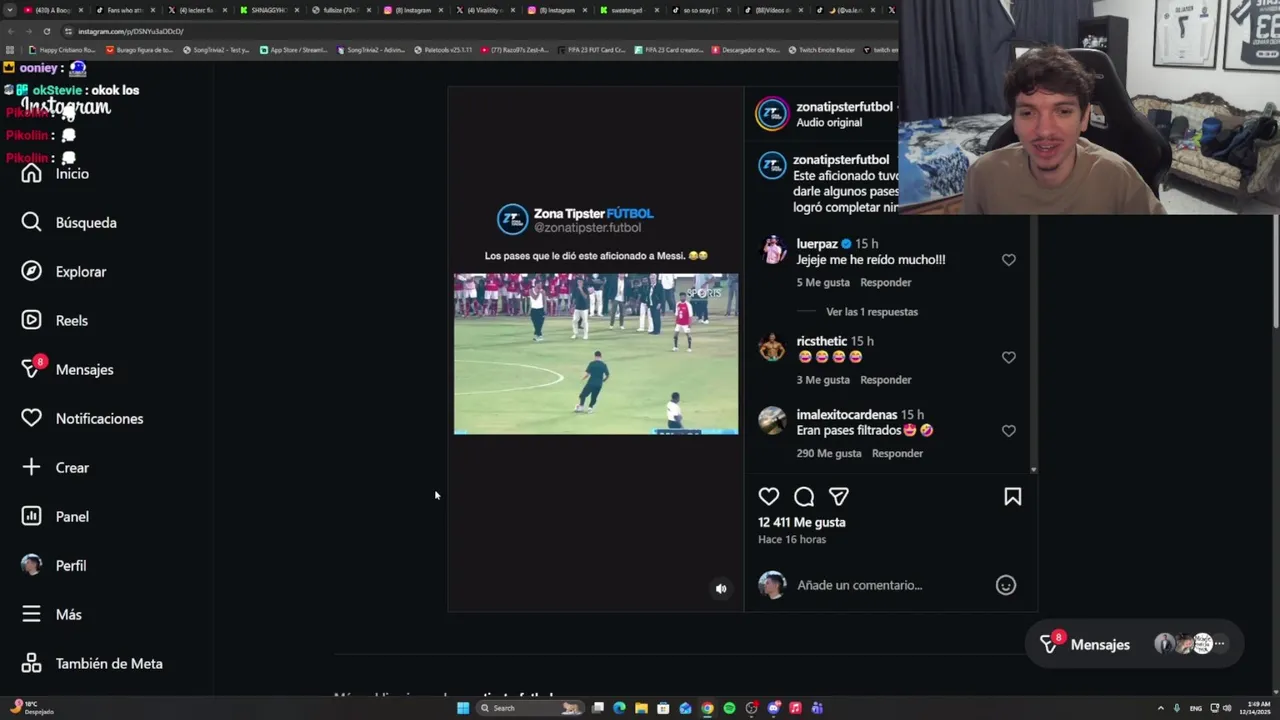Share the post with the send icon
Image resolution: width=1280 pixels, height=720 pixels.
[x=839, y=497]
